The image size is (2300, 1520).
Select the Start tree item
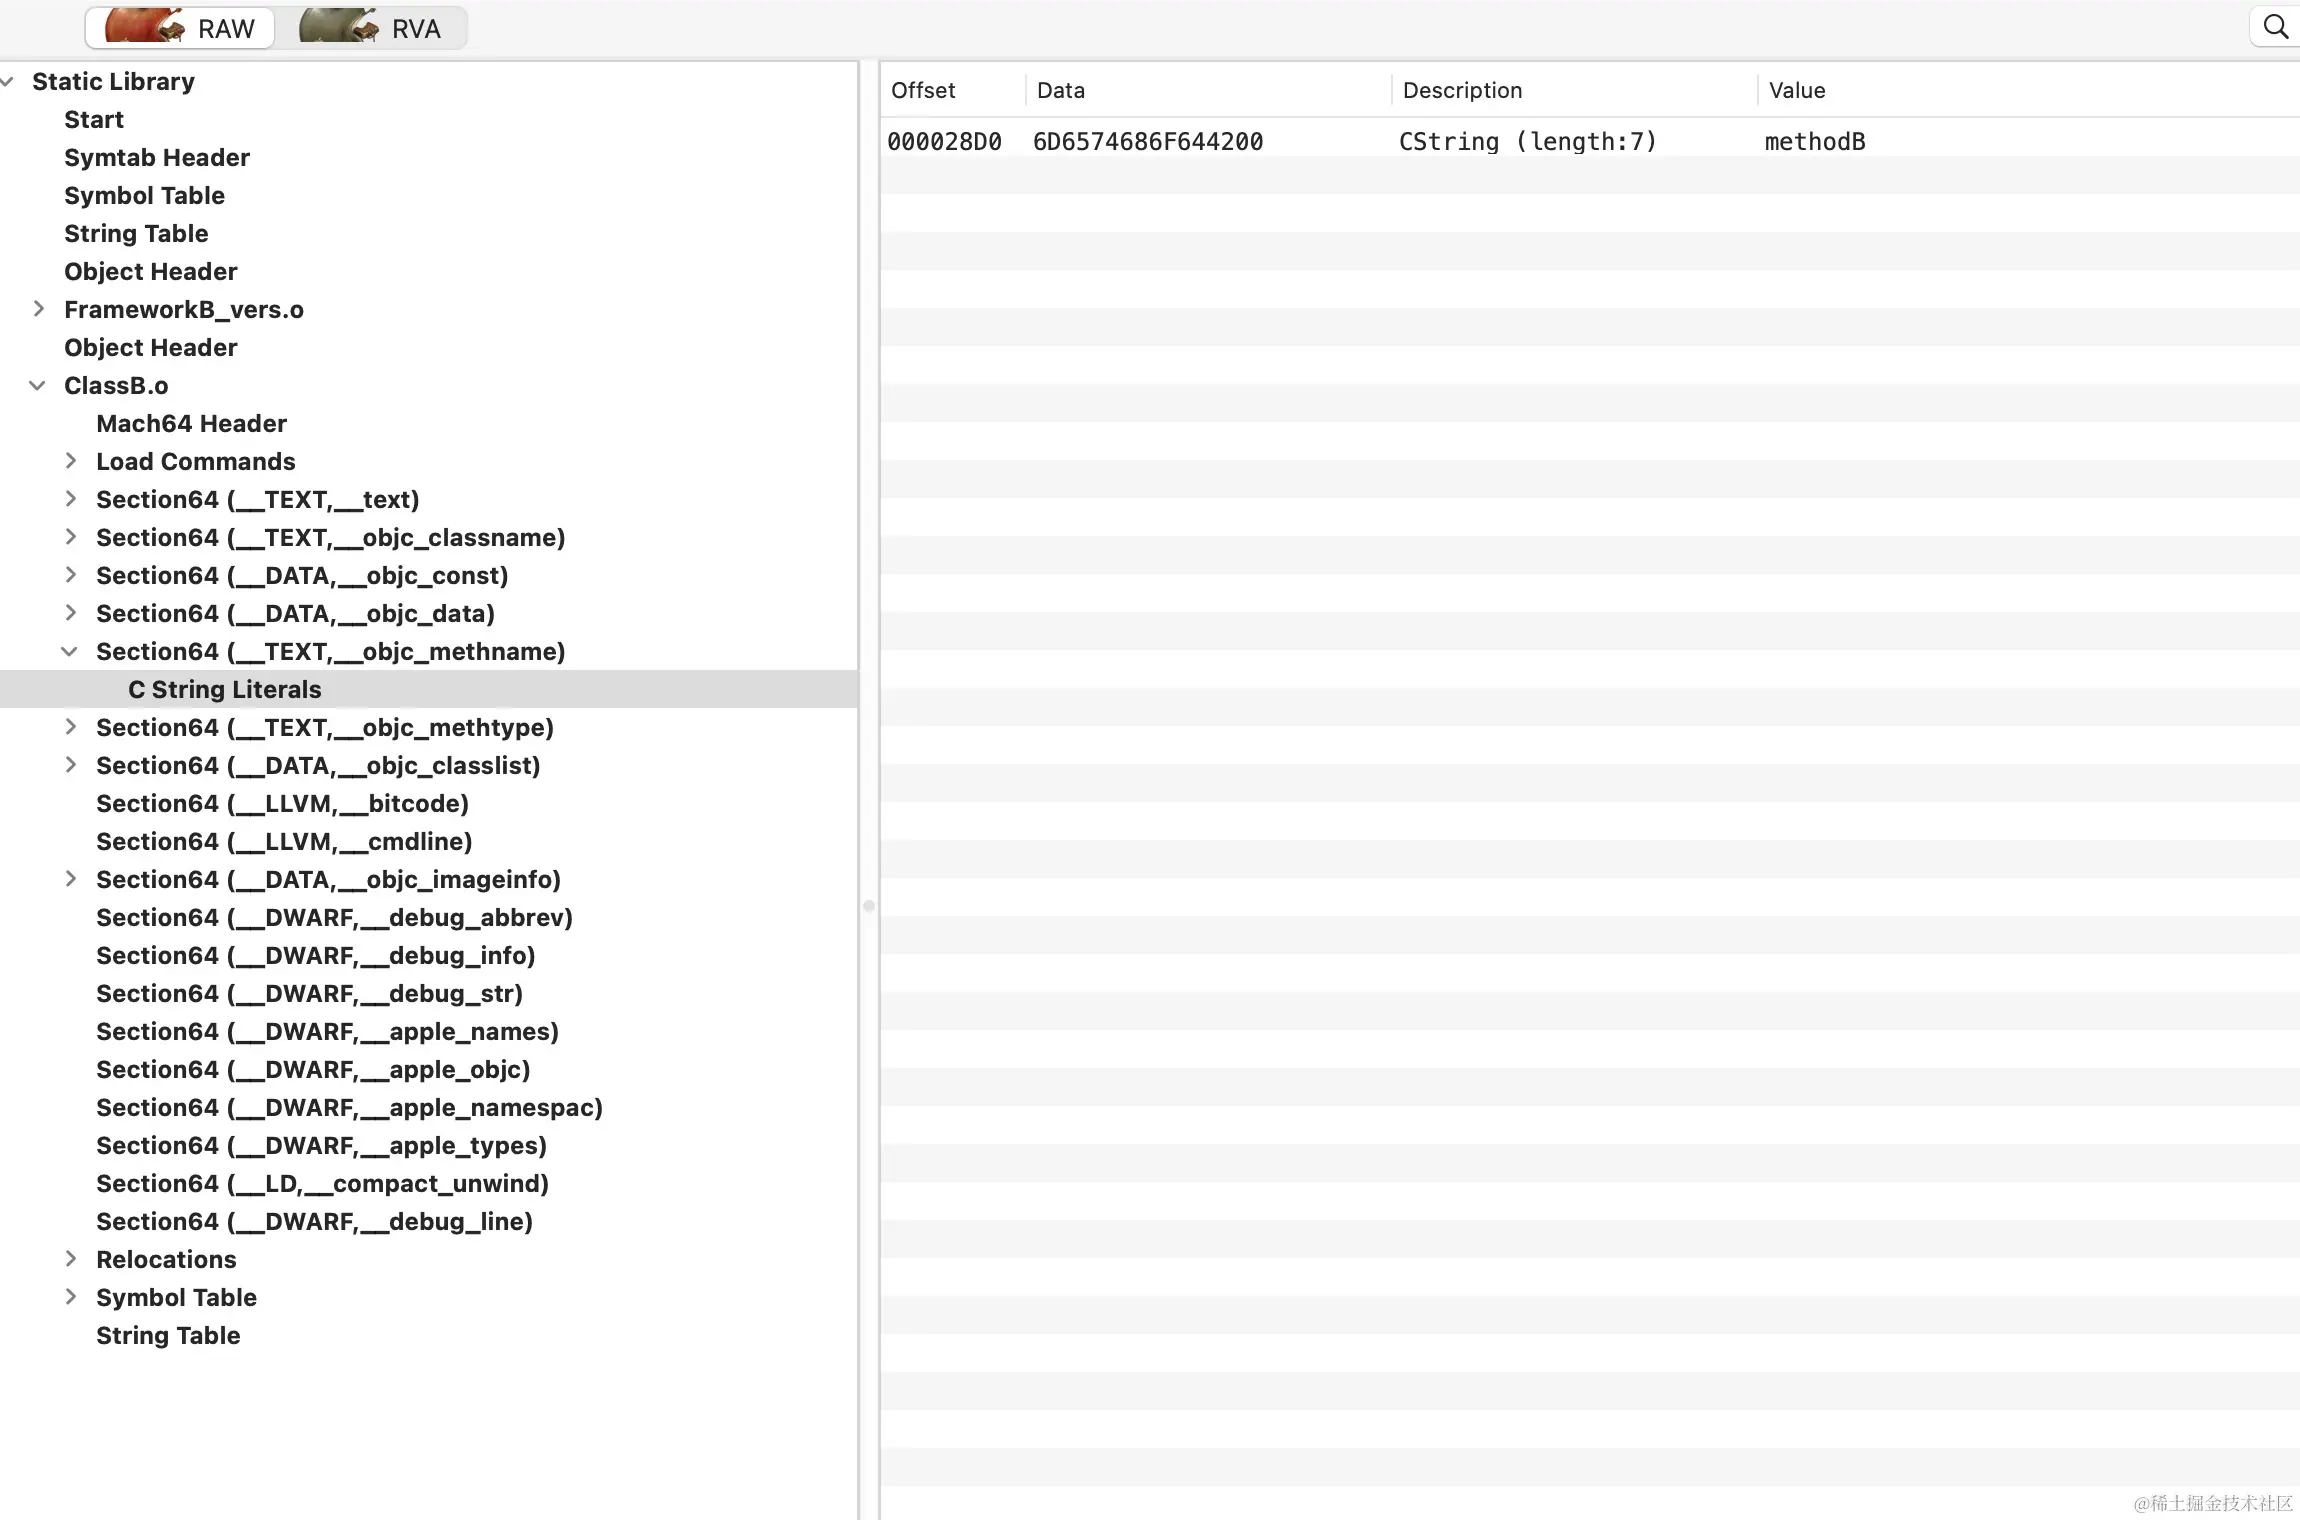(x=94, y=119)
